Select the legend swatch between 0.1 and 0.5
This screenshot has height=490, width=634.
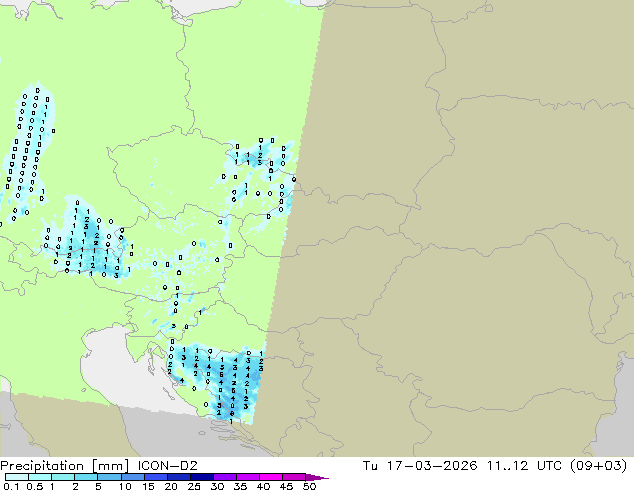pos(17,477)
